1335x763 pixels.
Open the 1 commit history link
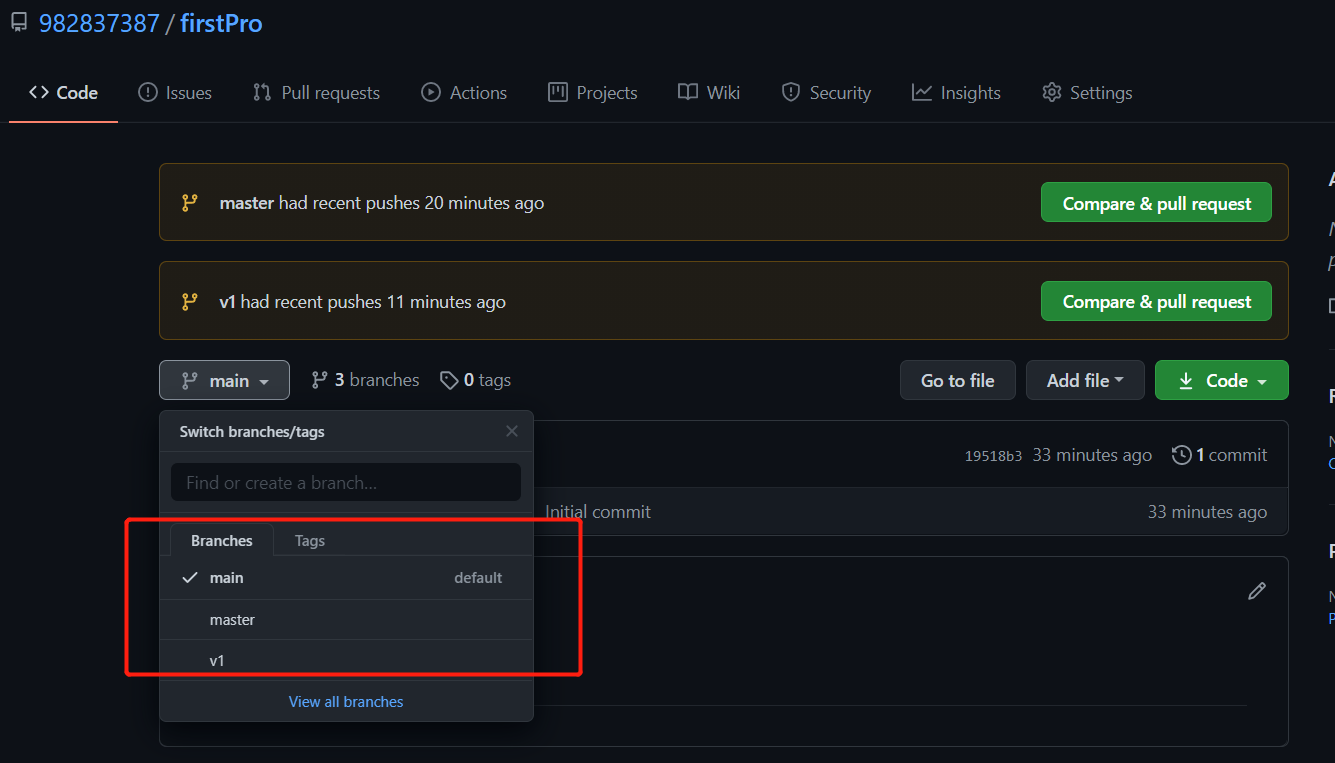pos(1220,455)
